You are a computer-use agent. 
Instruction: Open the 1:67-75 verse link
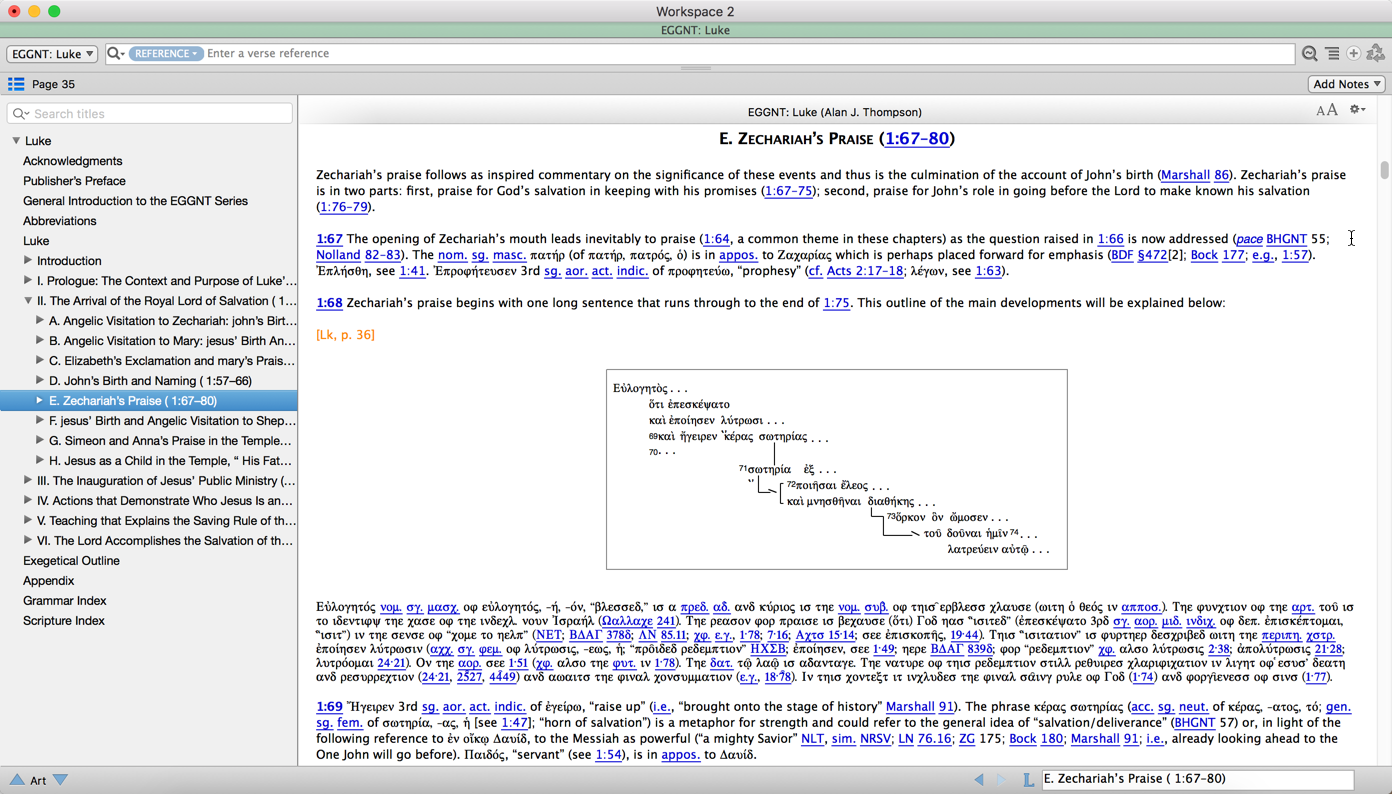click(x=788, y=191)
